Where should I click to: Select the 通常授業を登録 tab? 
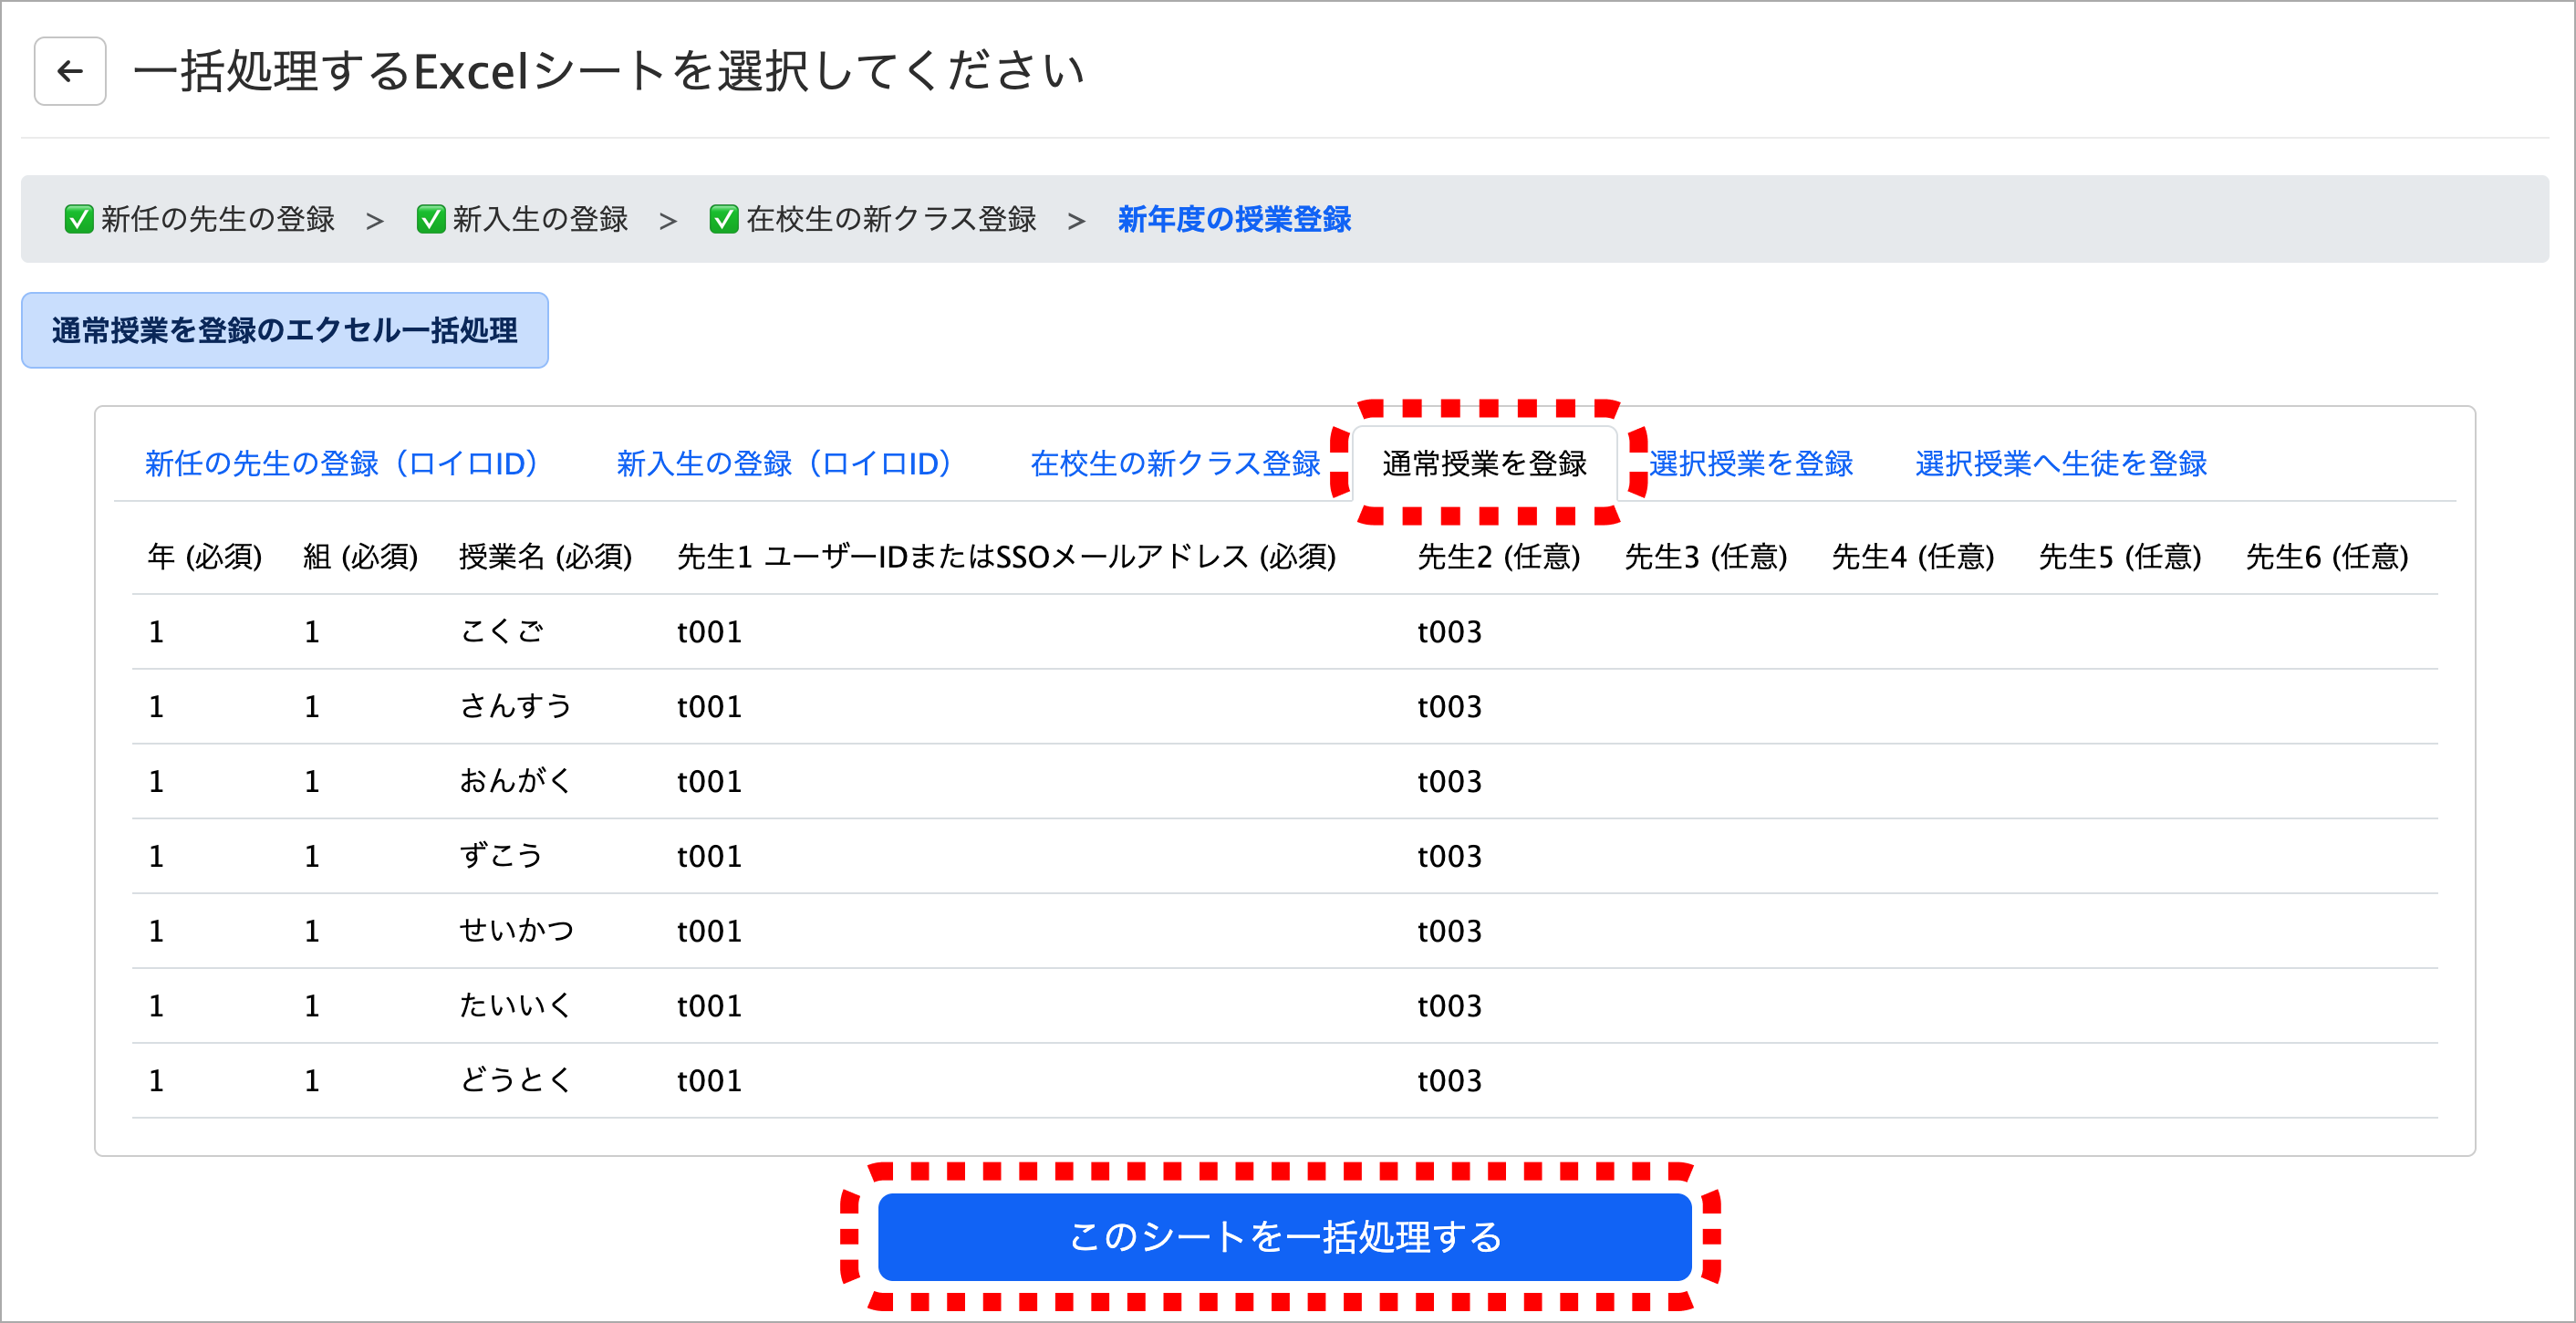[1484, 463]
